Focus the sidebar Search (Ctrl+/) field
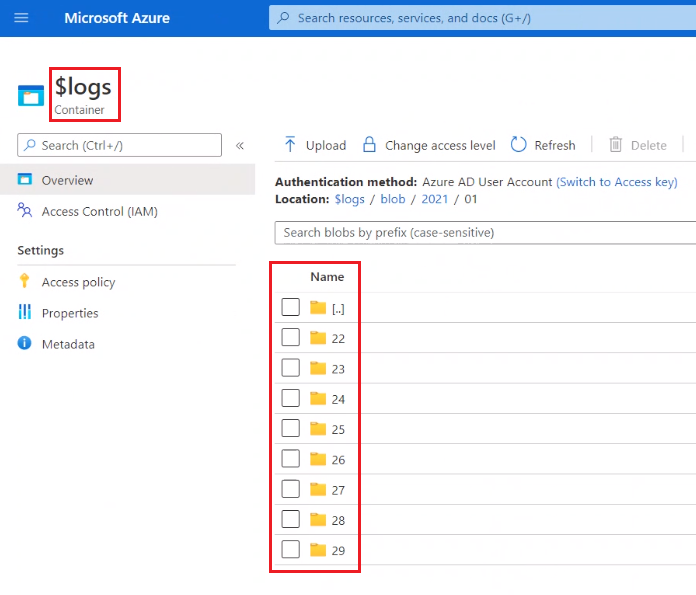The width and height of the screenshot is (696, 595). [x=119, y=145]
